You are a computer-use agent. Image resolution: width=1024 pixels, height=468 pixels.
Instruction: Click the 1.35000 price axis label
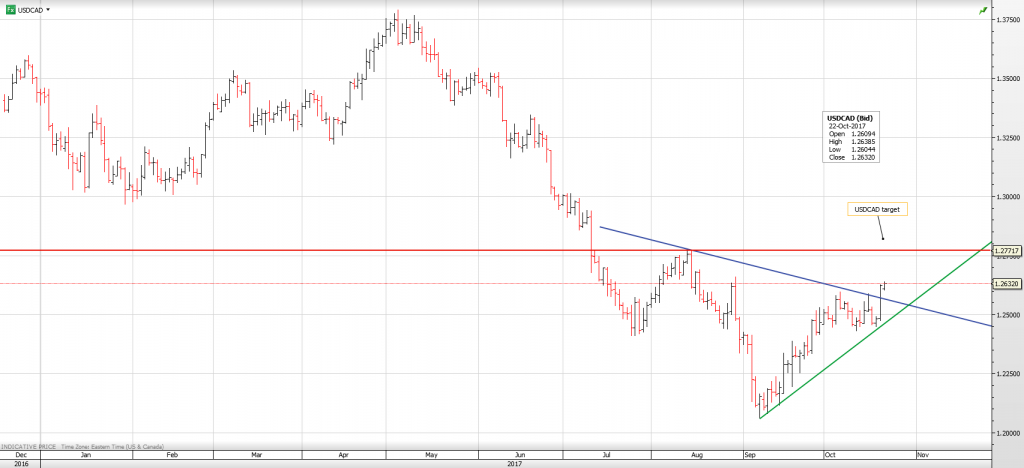[1007, 78]
